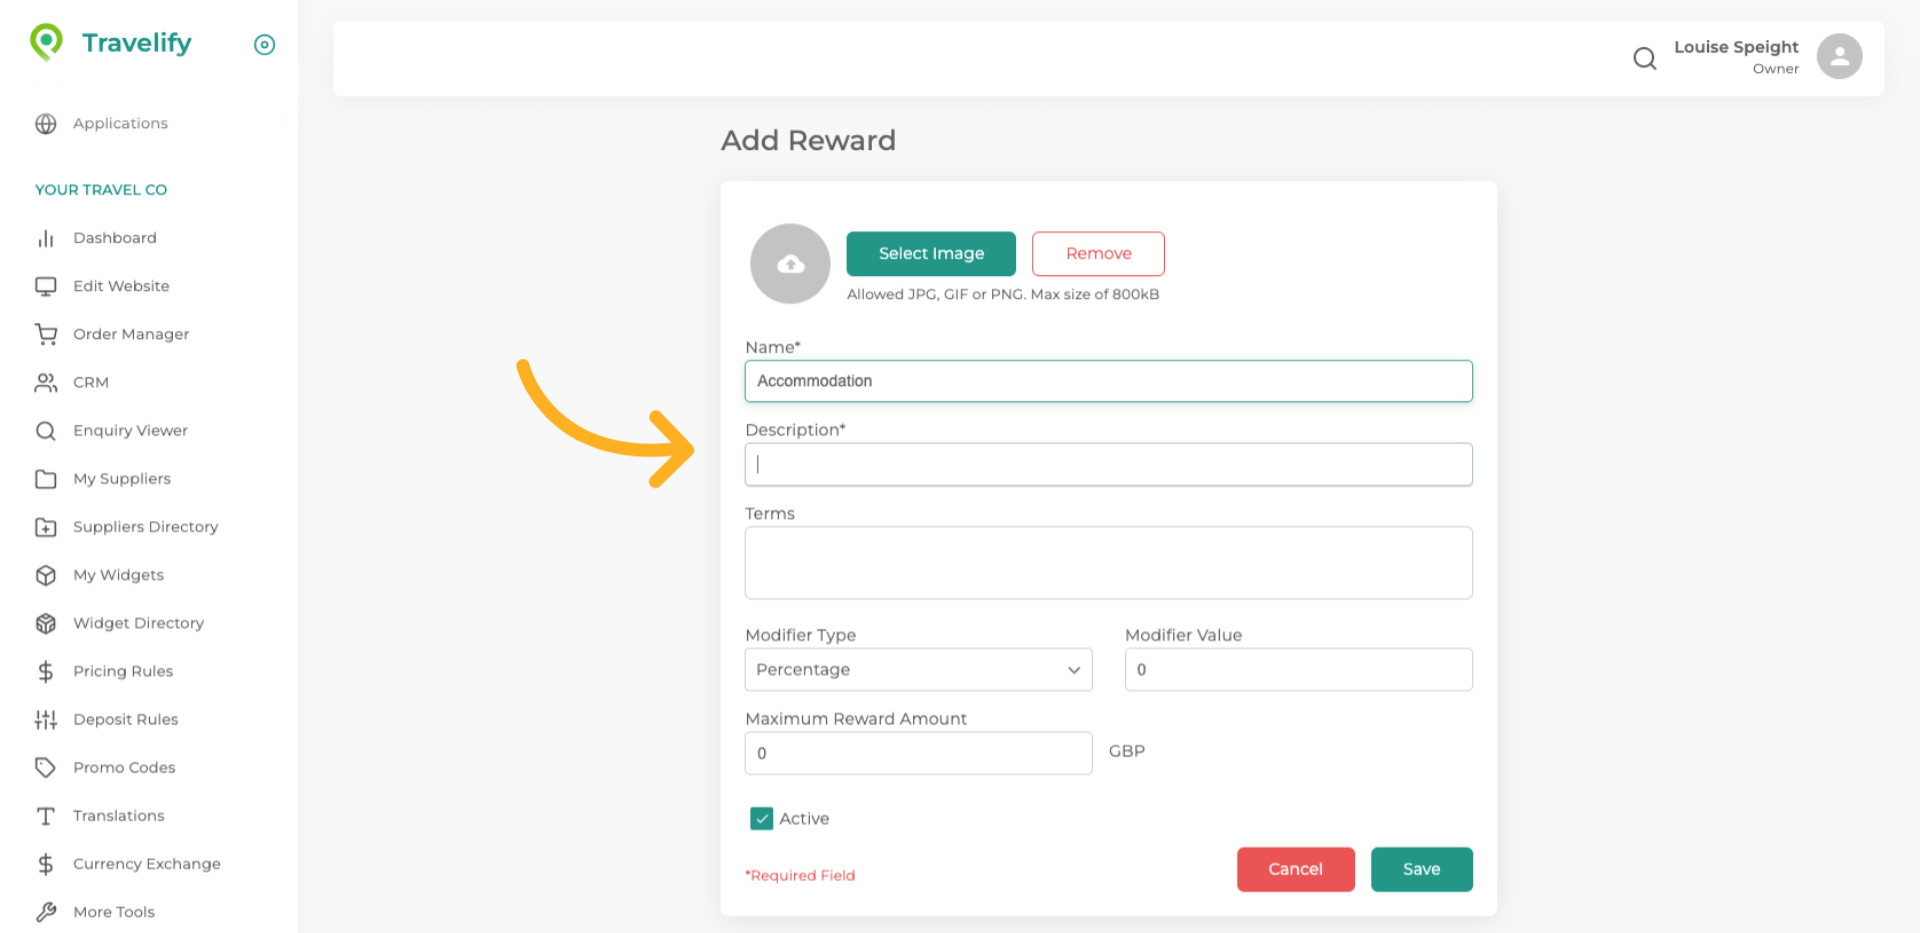Click the red Cancel button
The height and width of the screenshot is (933, 1920).
(1294, 869)
